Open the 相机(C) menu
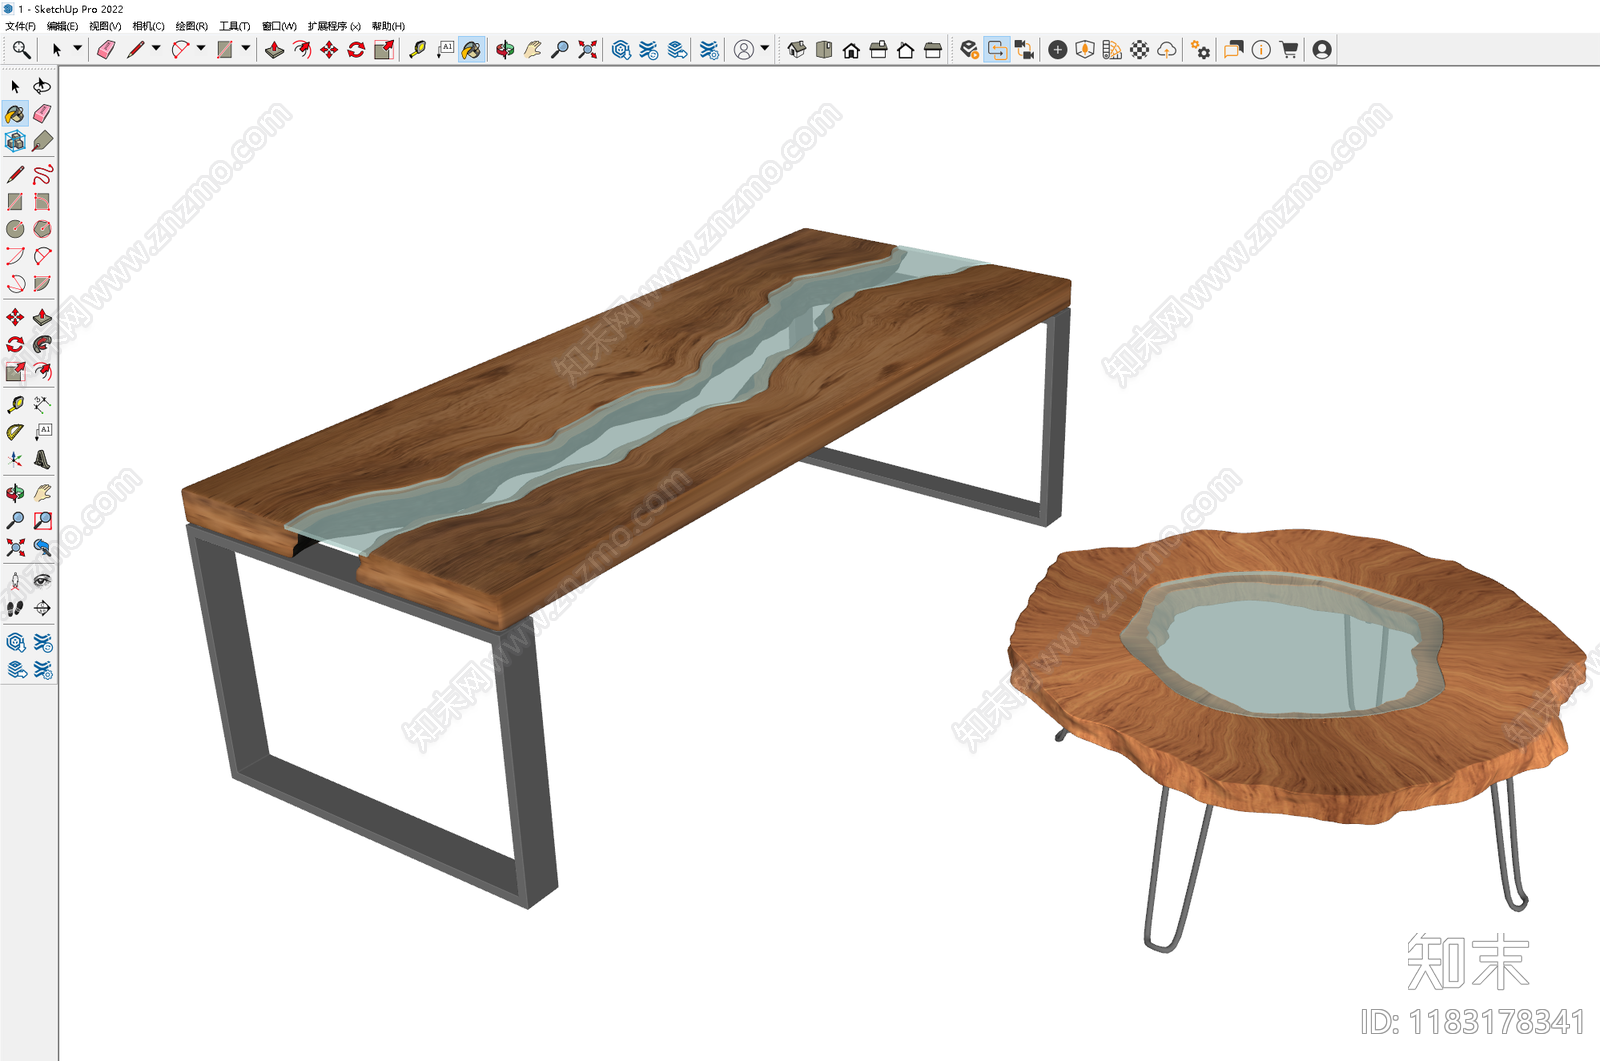This screenshot has width=1600, height=1061. pos(148,26)
